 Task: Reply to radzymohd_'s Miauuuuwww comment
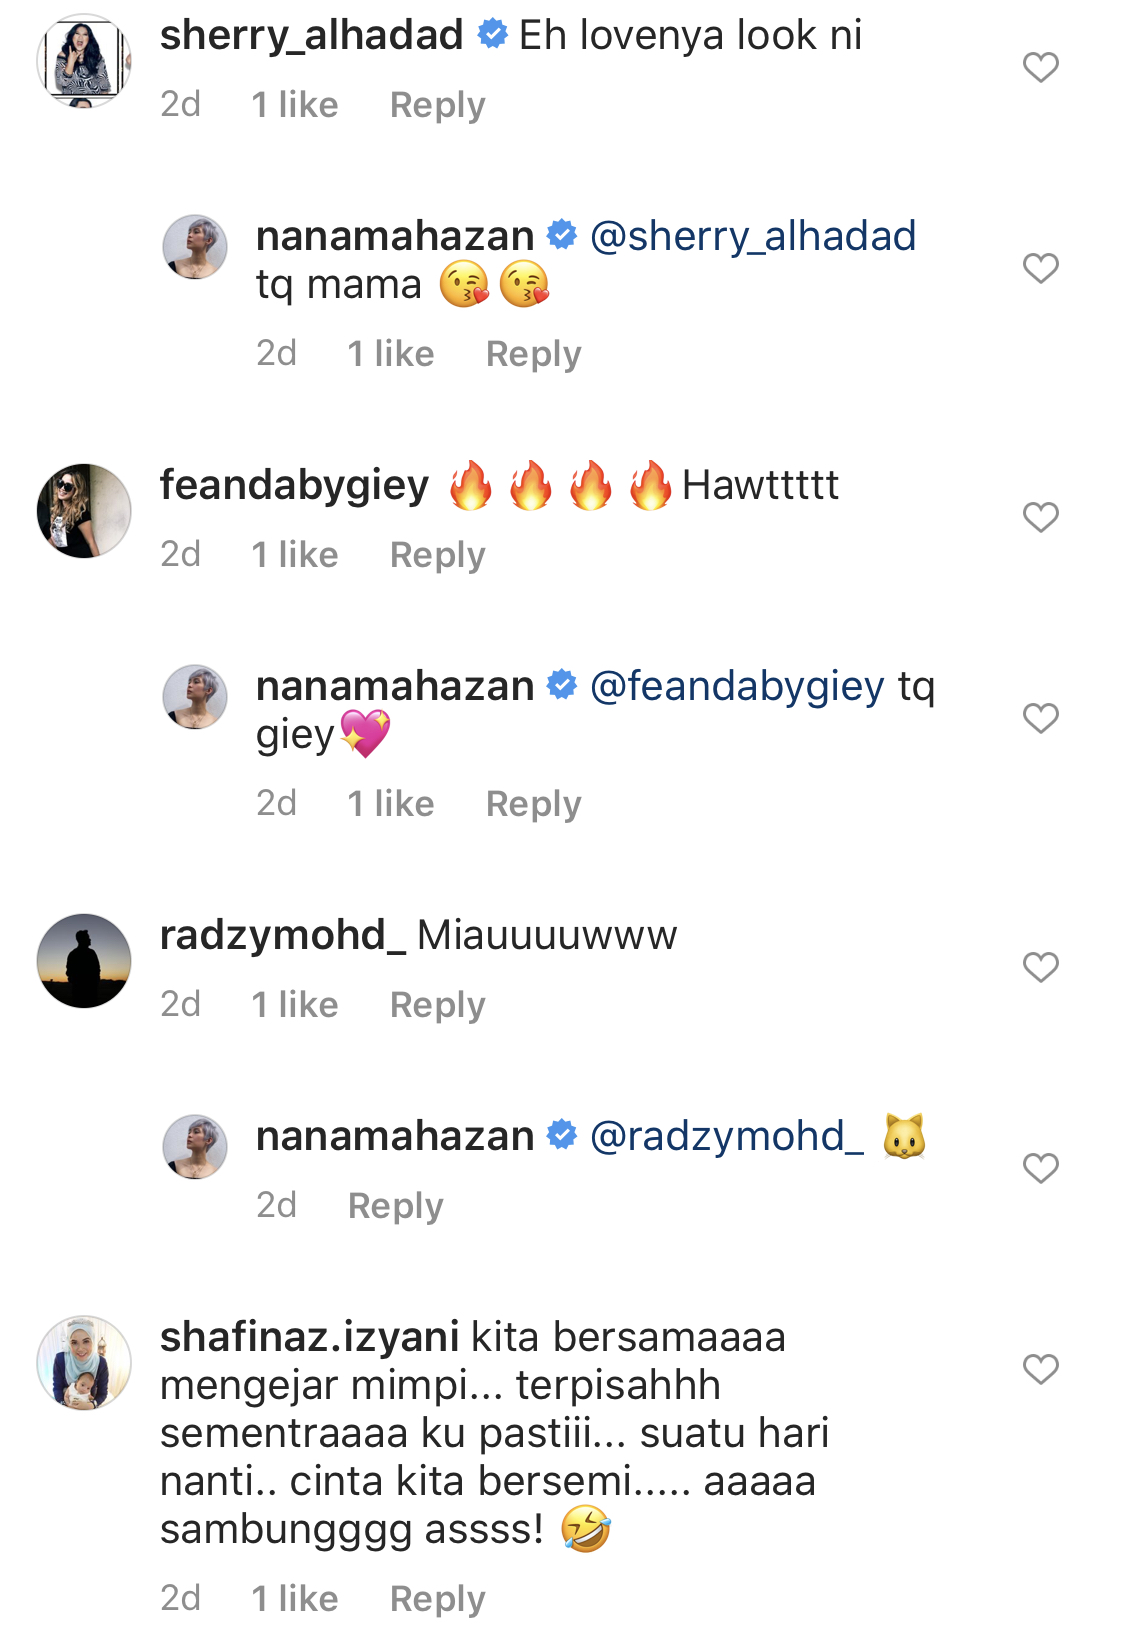pyautogui.click(x=437, y=1005)
